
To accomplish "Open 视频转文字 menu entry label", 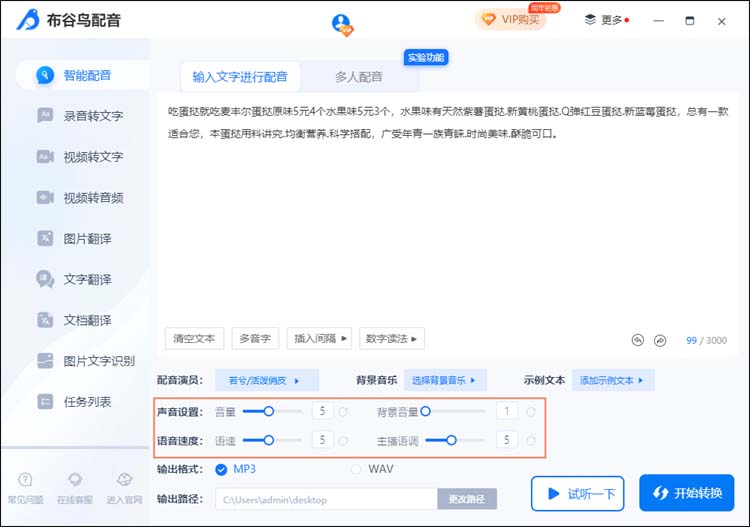I will pos(93,157).
